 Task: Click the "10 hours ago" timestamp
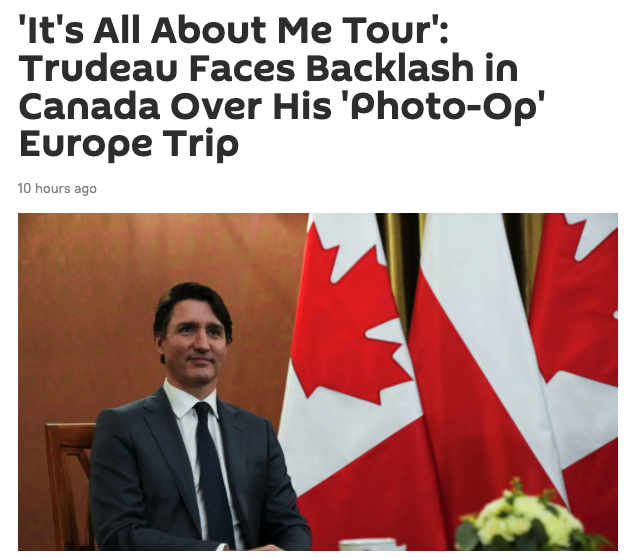(57, 188)
